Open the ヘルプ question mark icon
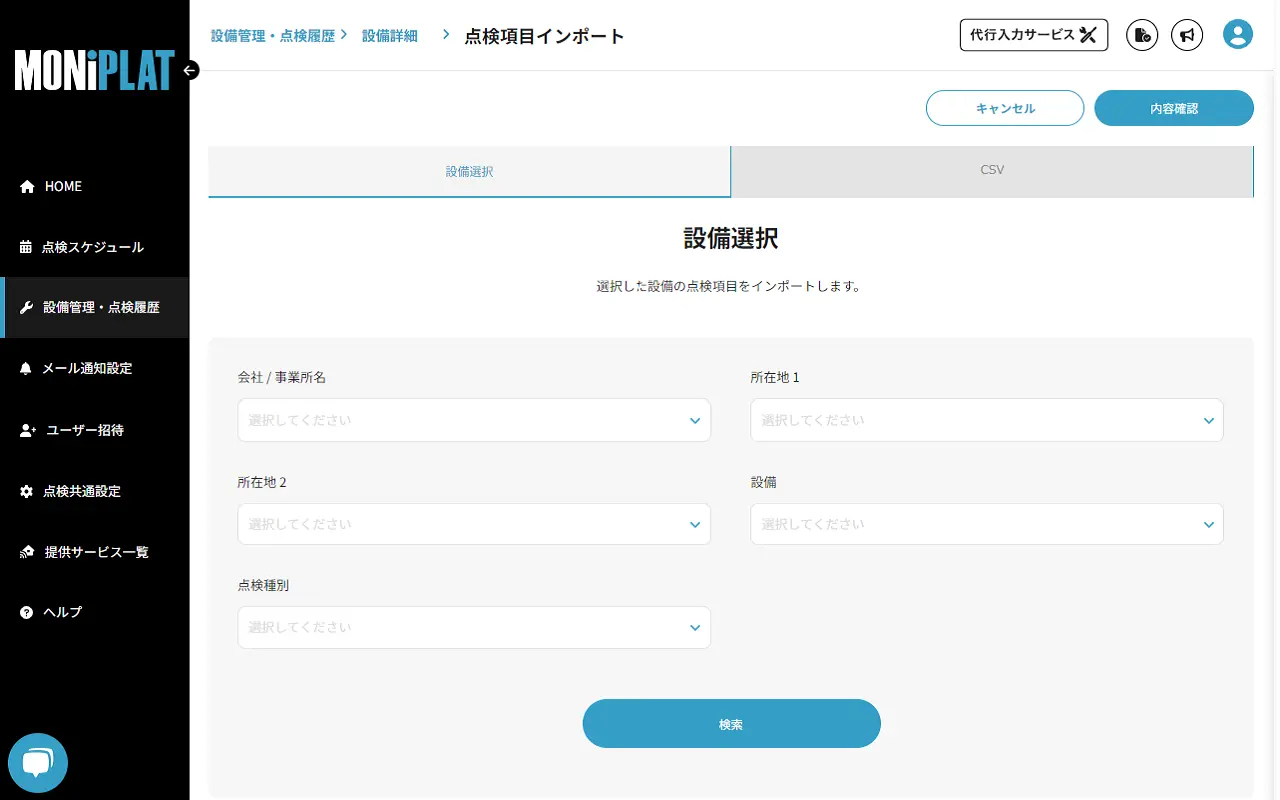1280x800 pixels. click(24, 611)
